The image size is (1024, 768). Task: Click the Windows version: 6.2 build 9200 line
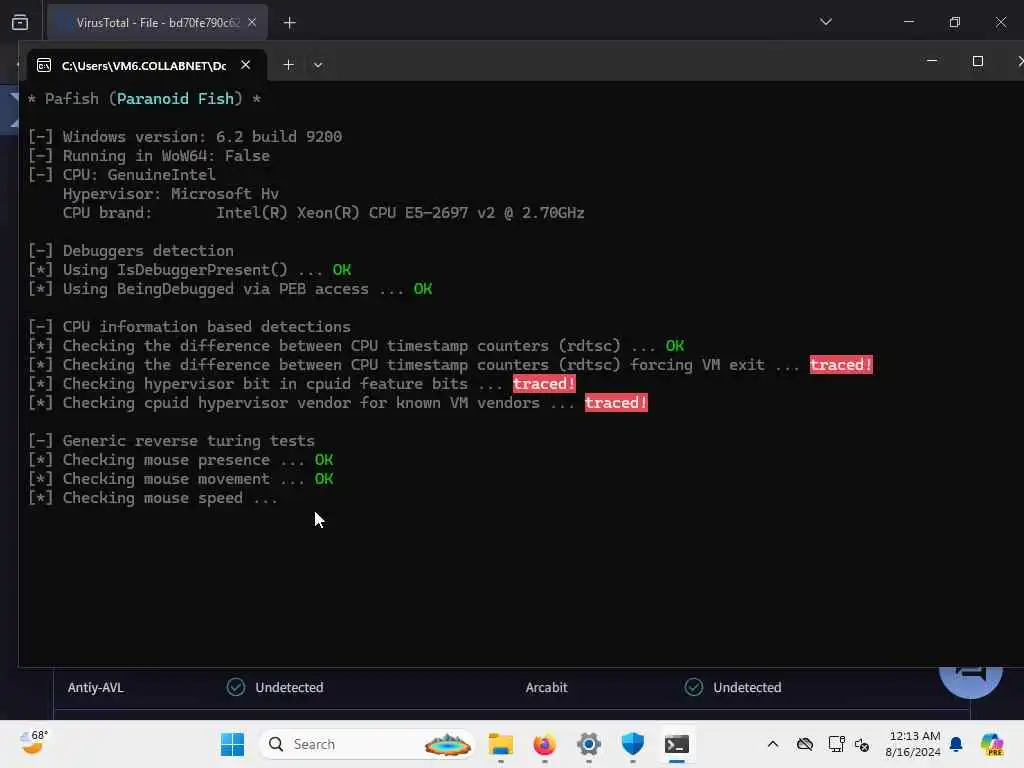click(185, 136)
